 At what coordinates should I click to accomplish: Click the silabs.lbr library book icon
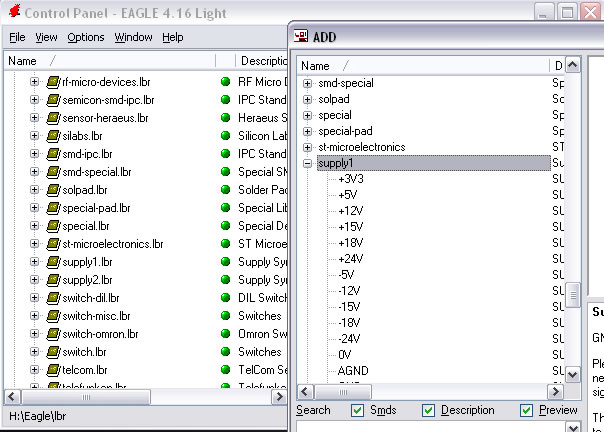[53, 136]
